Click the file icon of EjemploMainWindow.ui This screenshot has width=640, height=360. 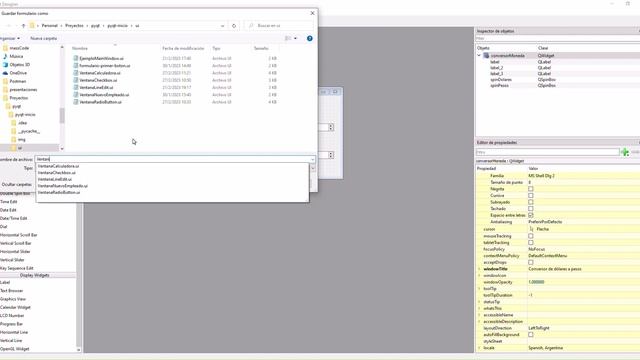[76, 58]
